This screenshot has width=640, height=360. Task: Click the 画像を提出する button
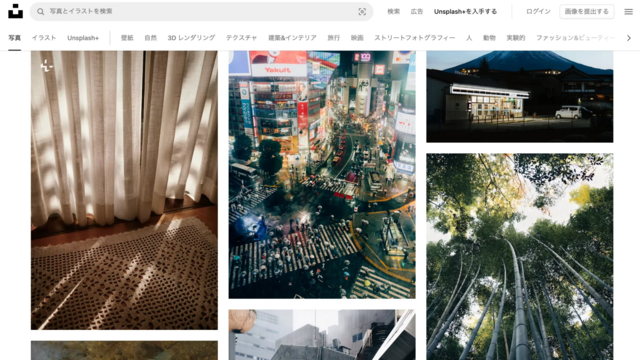(x=587, y=11)
